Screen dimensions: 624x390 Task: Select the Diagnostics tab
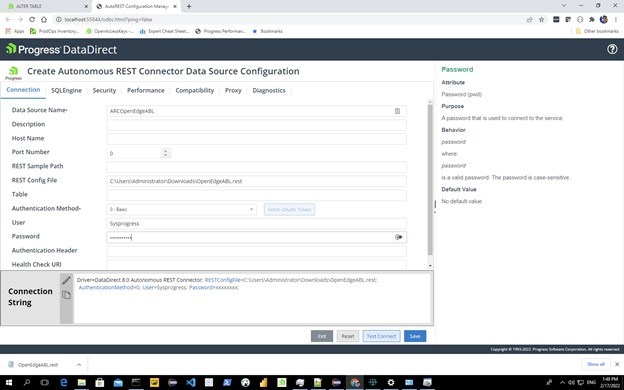tap(269, 90)
